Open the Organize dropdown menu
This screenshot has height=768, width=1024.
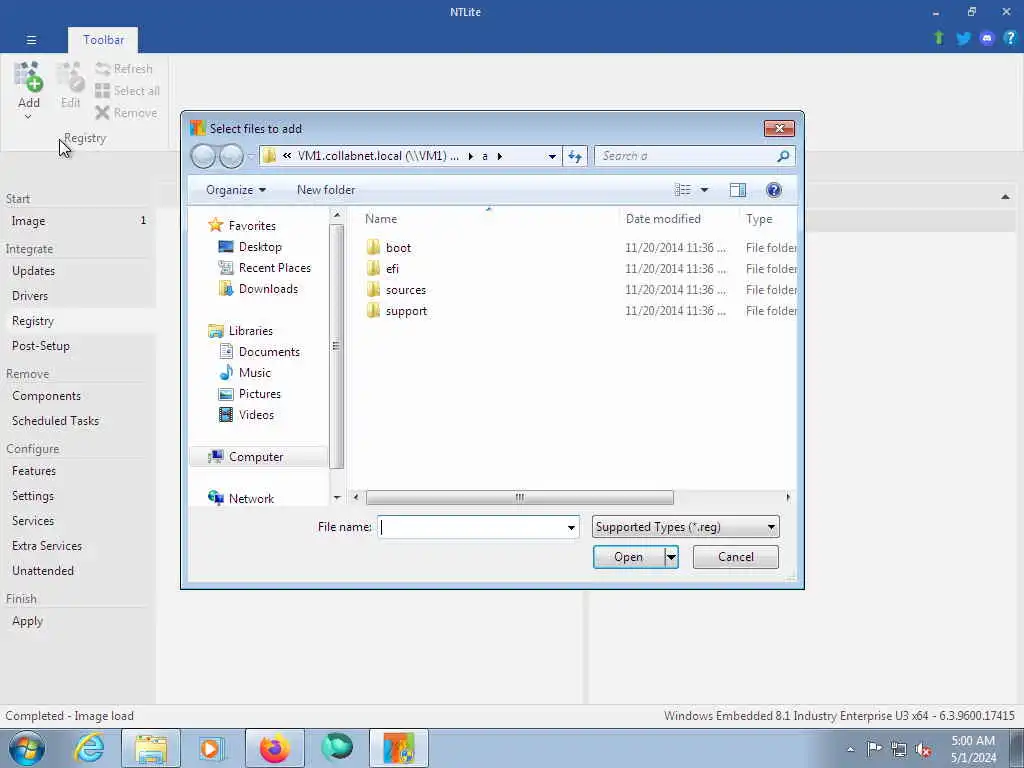coord(236,190)
